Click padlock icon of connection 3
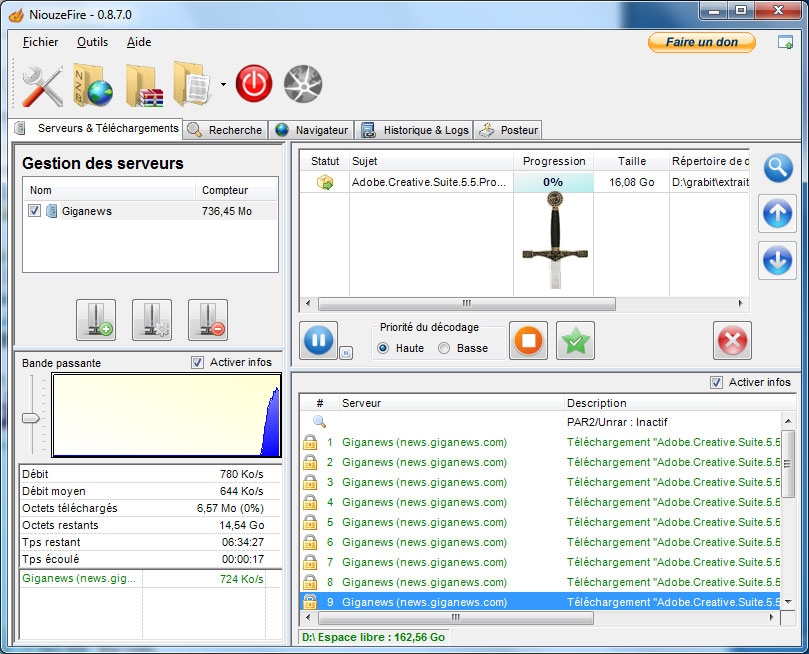 pyautogui.click(x=310, y=482)
